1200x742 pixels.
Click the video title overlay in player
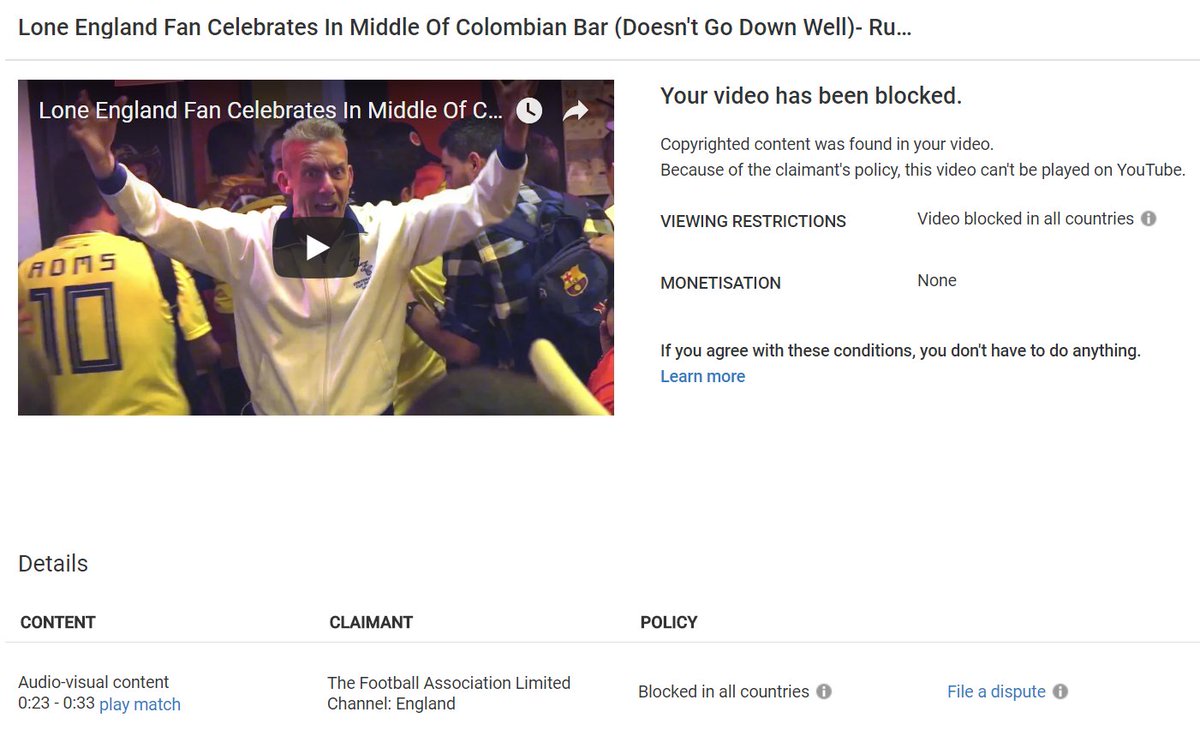[270, 110]
